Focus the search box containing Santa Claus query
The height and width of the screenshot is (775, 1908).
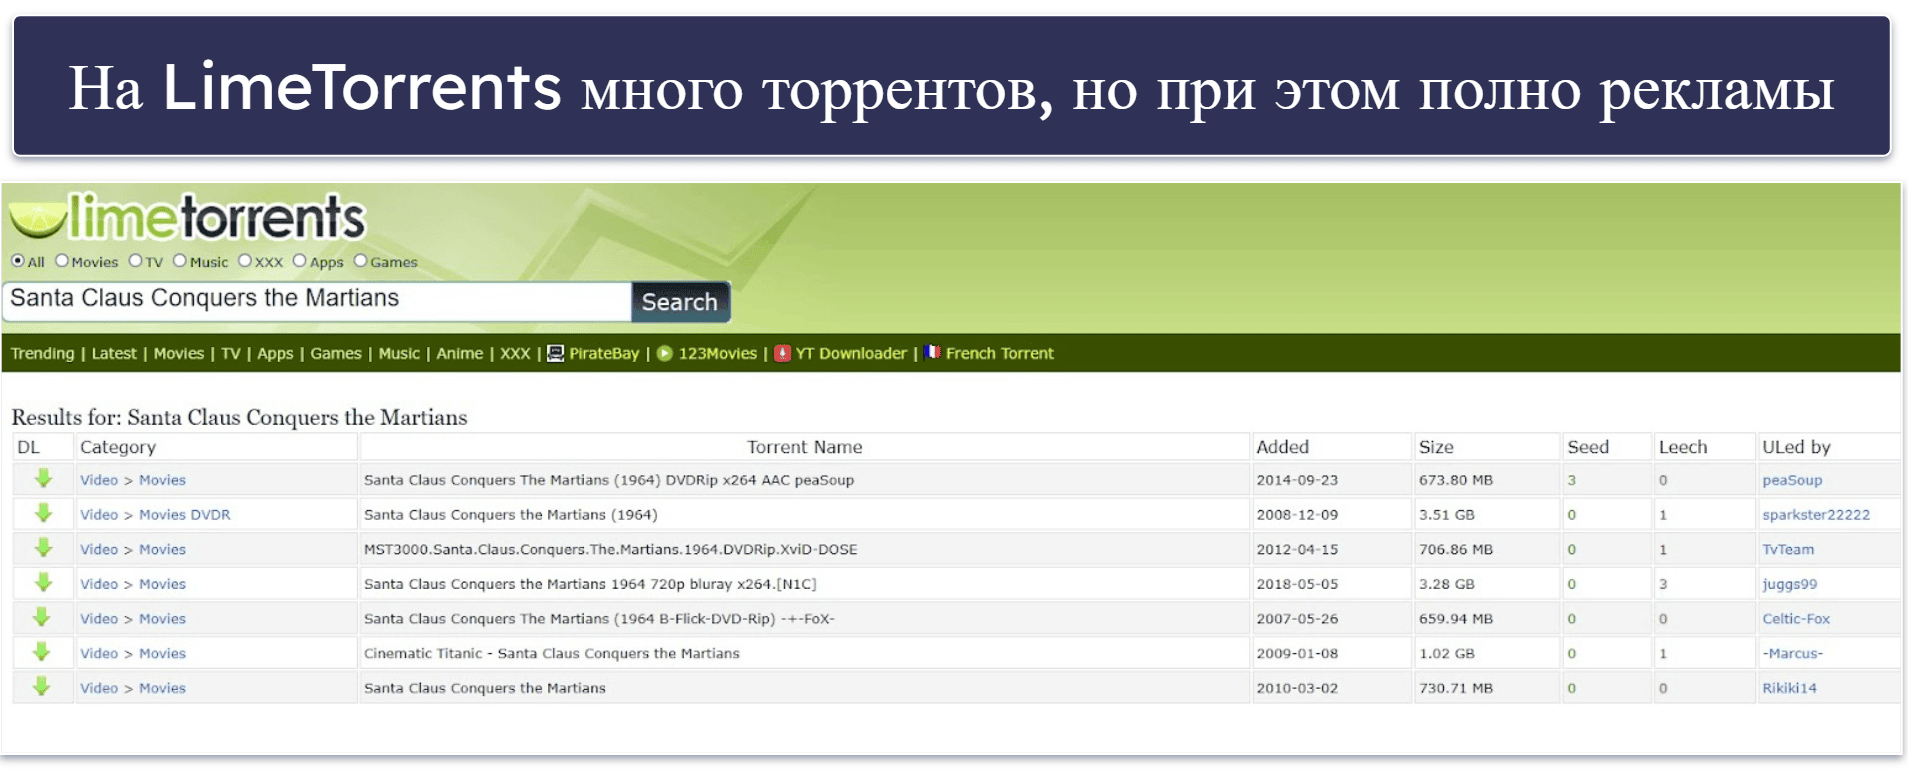click(x=317, y=301)
